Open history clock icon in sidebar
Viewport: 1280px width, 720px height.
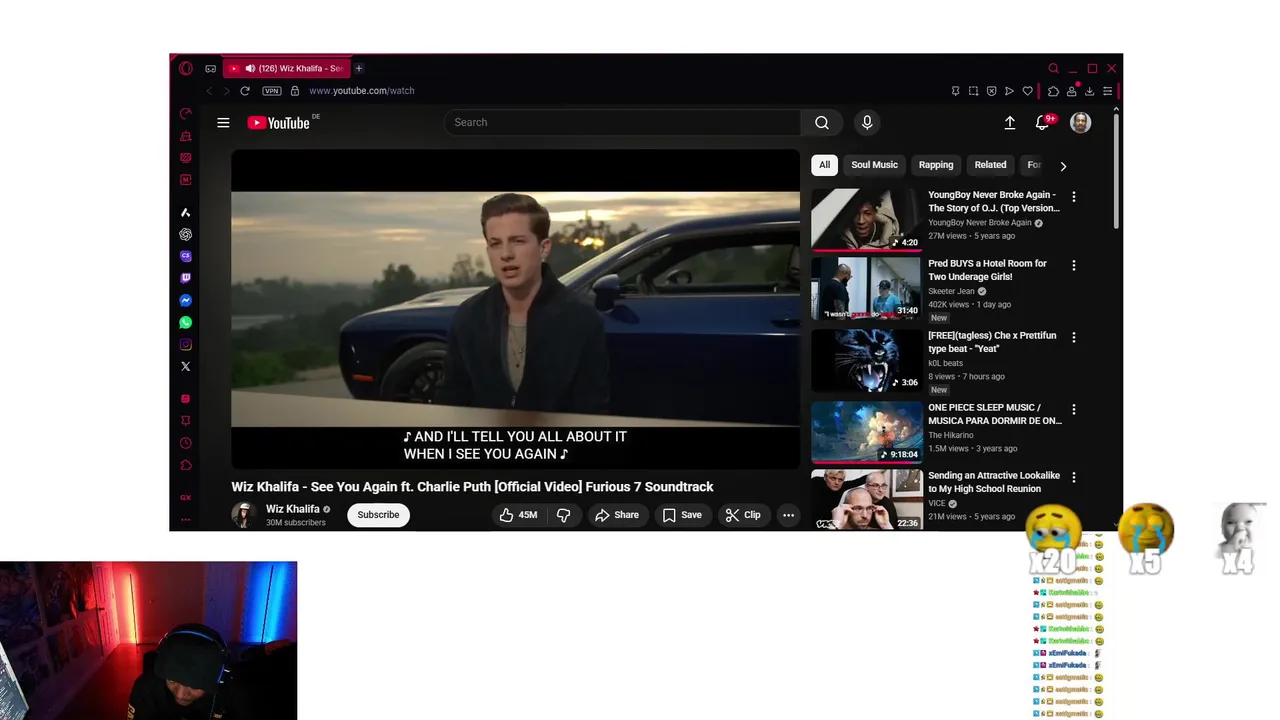(x=185, y=443)
